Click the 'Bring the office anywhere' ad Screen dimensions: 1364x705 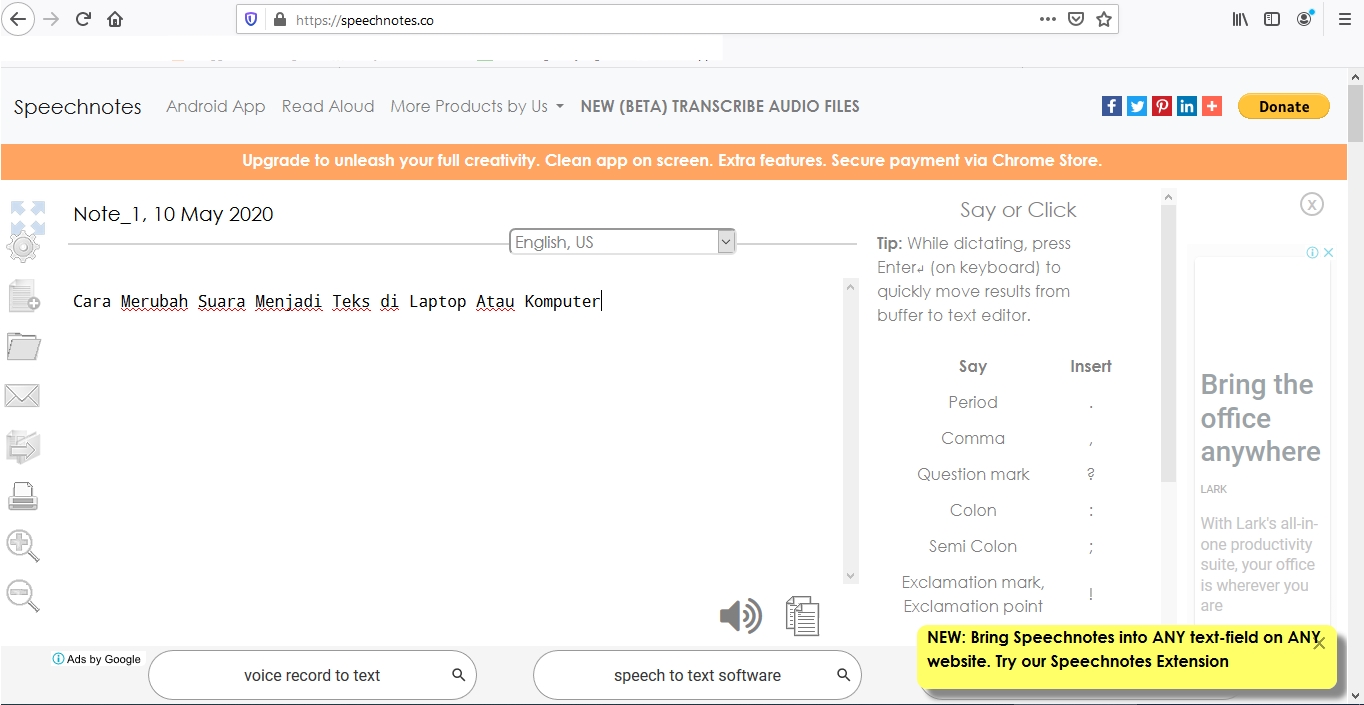point(1260,418)
